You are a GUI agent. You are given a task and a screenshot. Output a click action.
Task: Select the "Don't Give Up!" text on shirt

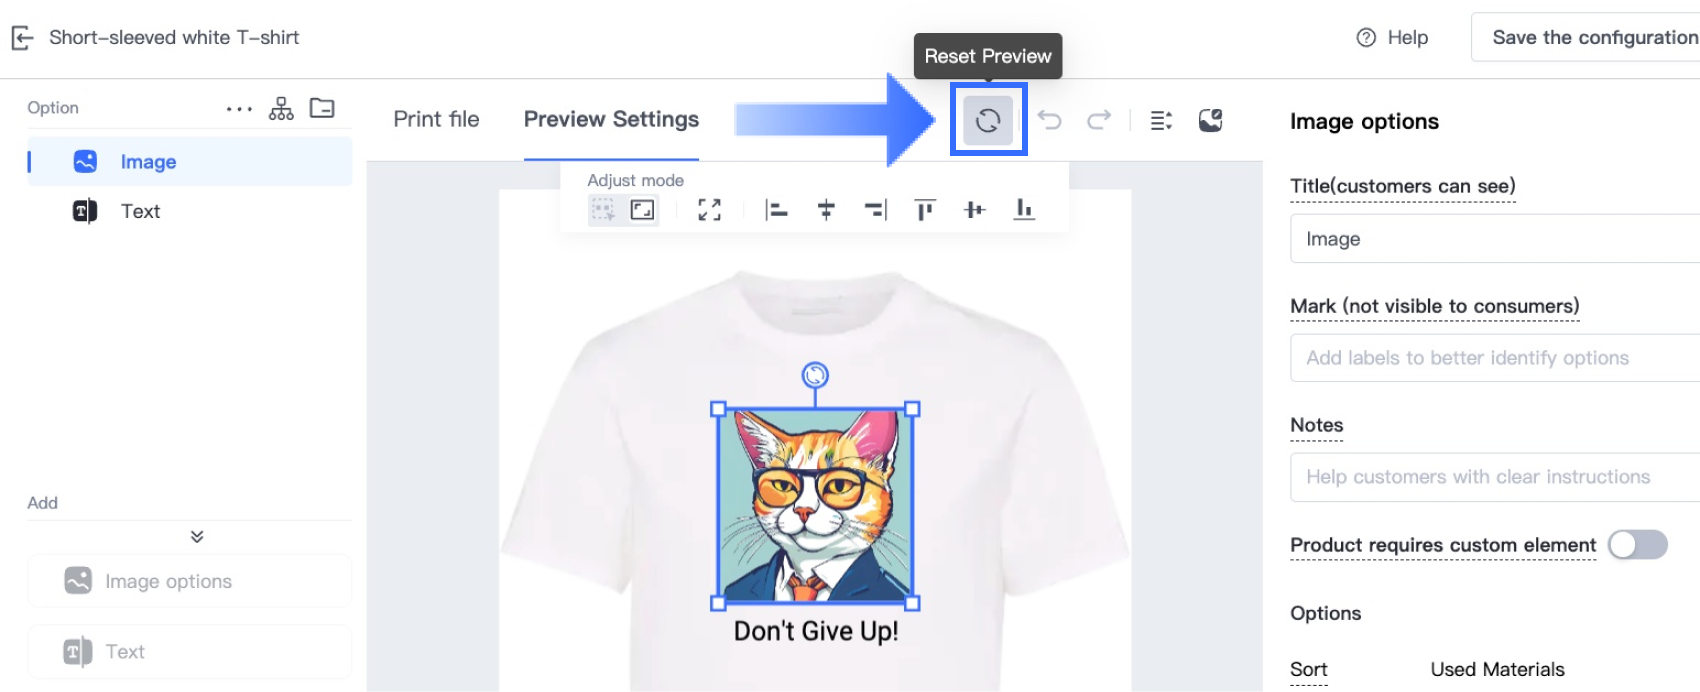[816, 631]
